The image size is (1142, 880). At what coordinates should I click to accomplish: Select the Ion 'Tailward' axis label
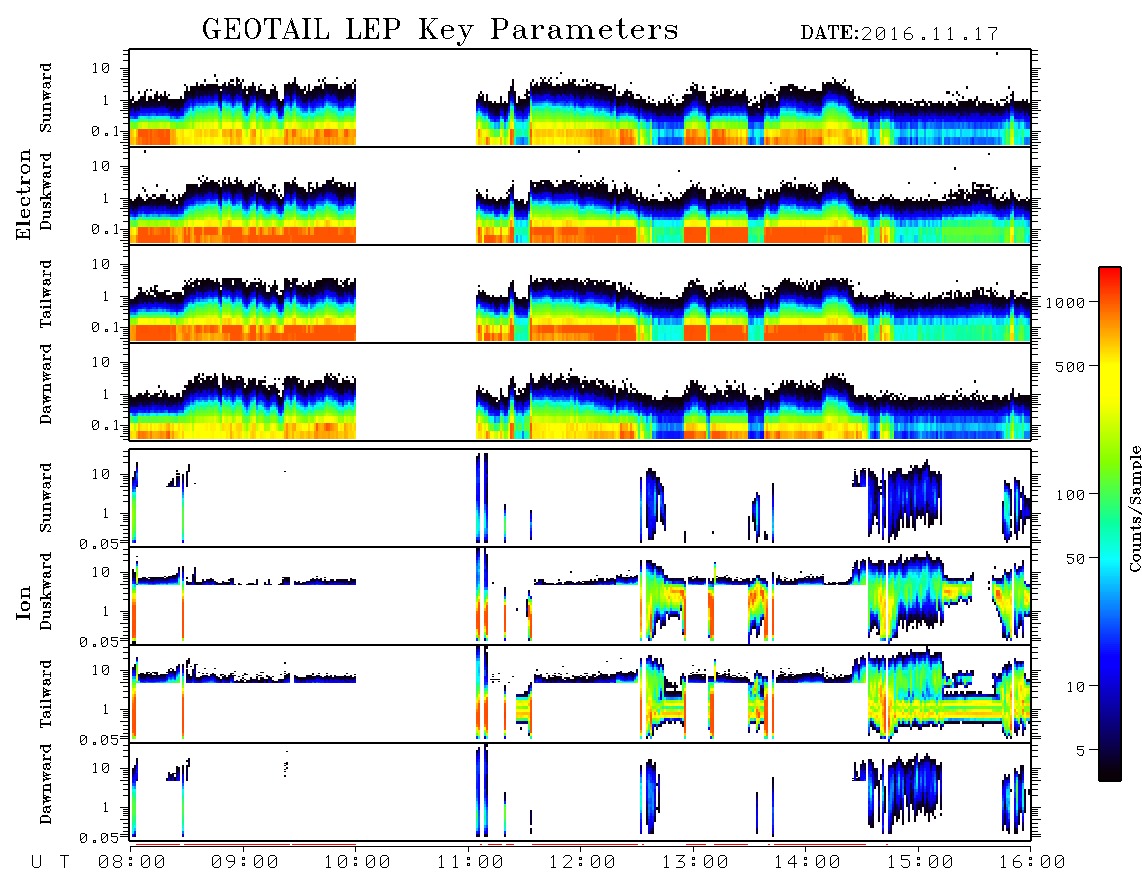click(46, 694)
